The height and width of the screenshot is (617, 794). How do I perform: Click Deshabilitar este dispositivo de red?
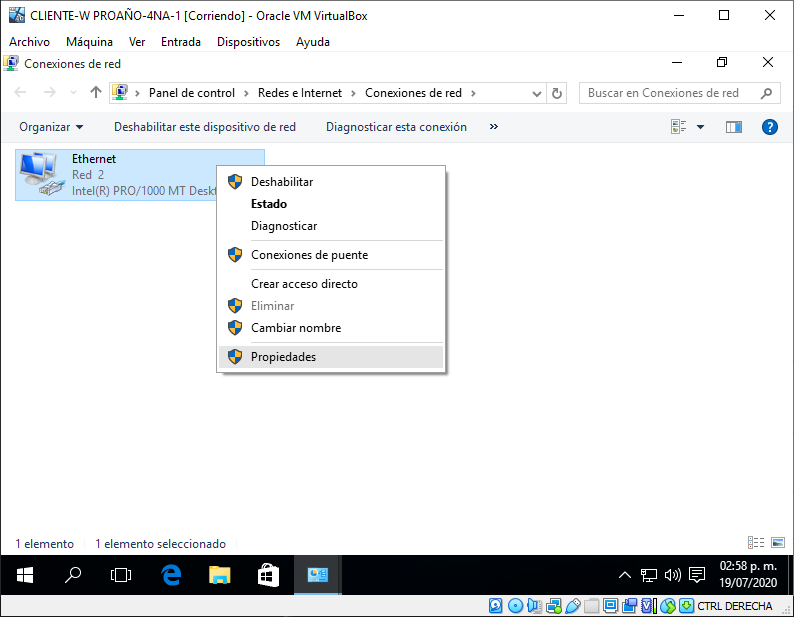[205, 127]
